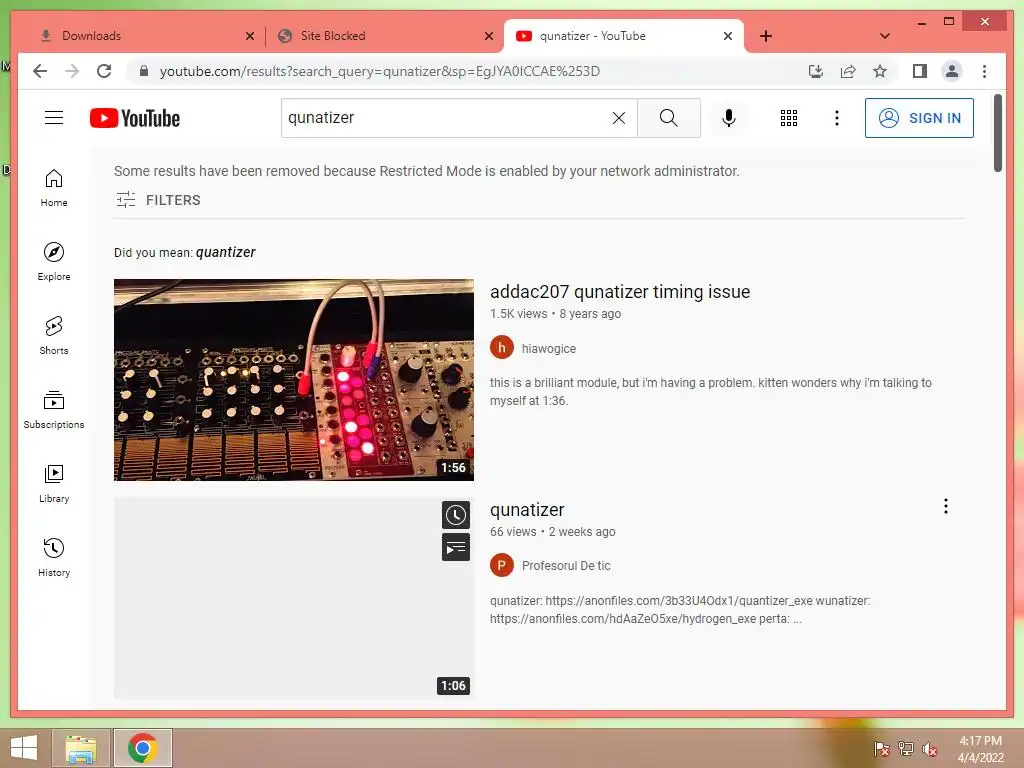Screen dimensions: 1024x768
Task: Open Subscriptions in sidebar
Action: (x=54, y=409)
